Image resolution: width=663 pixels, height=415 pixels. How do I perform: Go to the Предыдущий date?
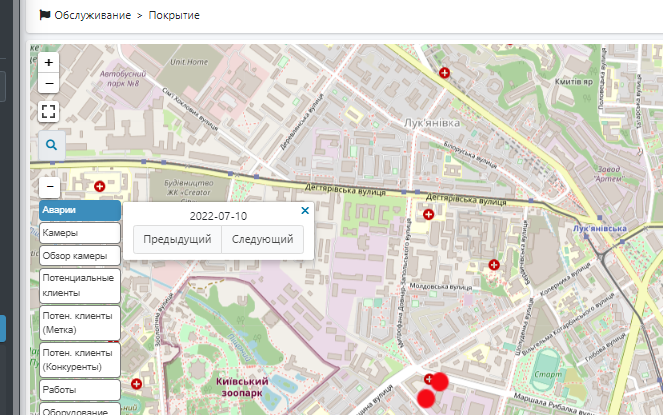tap(177, 240)
